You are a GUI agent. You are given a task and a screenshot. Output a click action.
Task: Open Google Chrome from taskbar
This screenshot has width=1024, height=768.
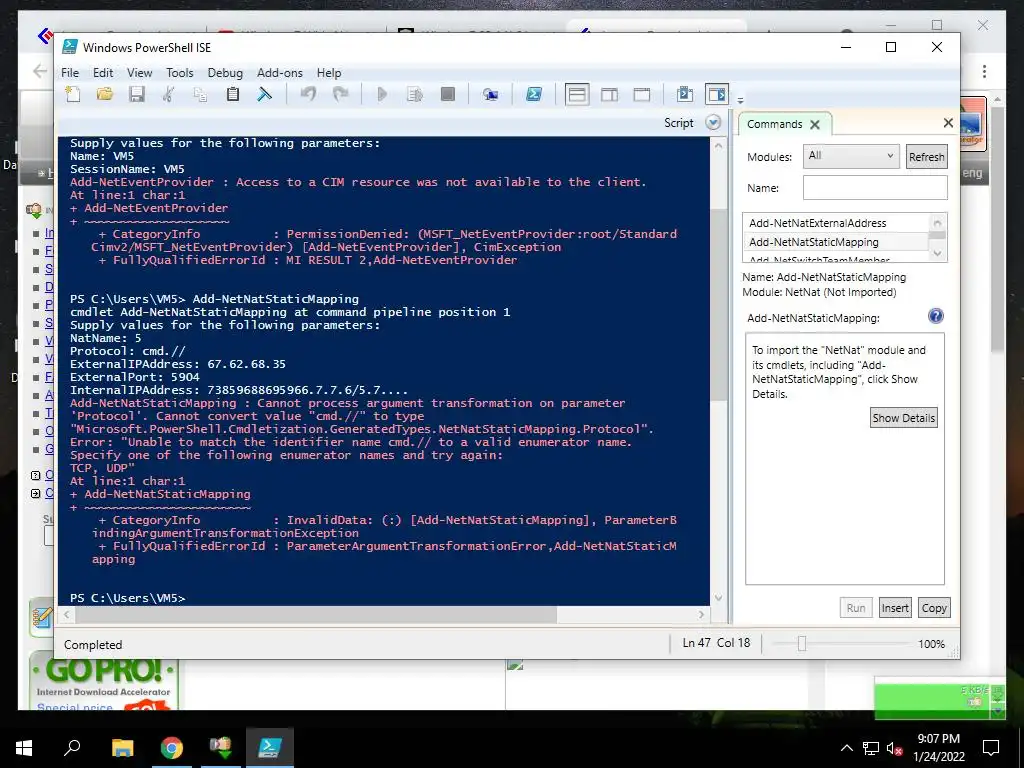(x=172, y=748)
